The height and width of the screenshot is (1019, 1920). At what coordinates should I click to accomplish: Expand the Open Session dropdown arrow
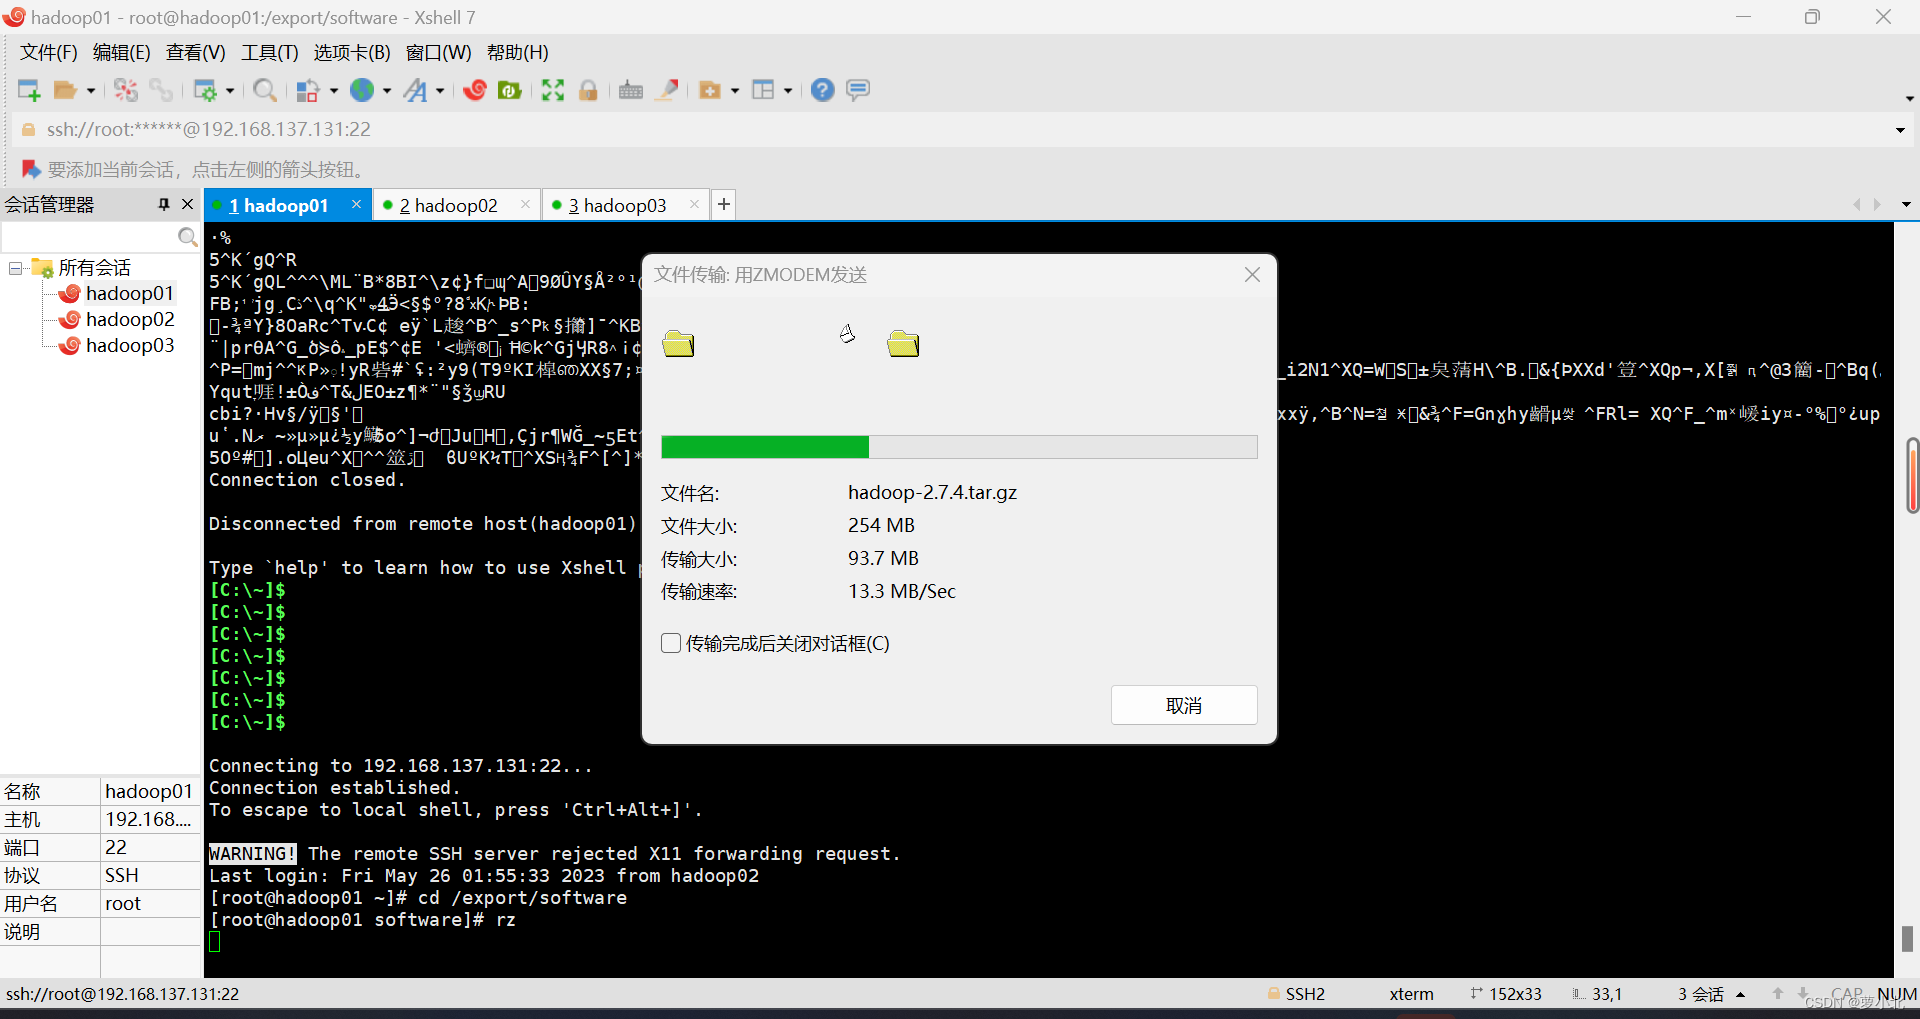coord(91,91)
